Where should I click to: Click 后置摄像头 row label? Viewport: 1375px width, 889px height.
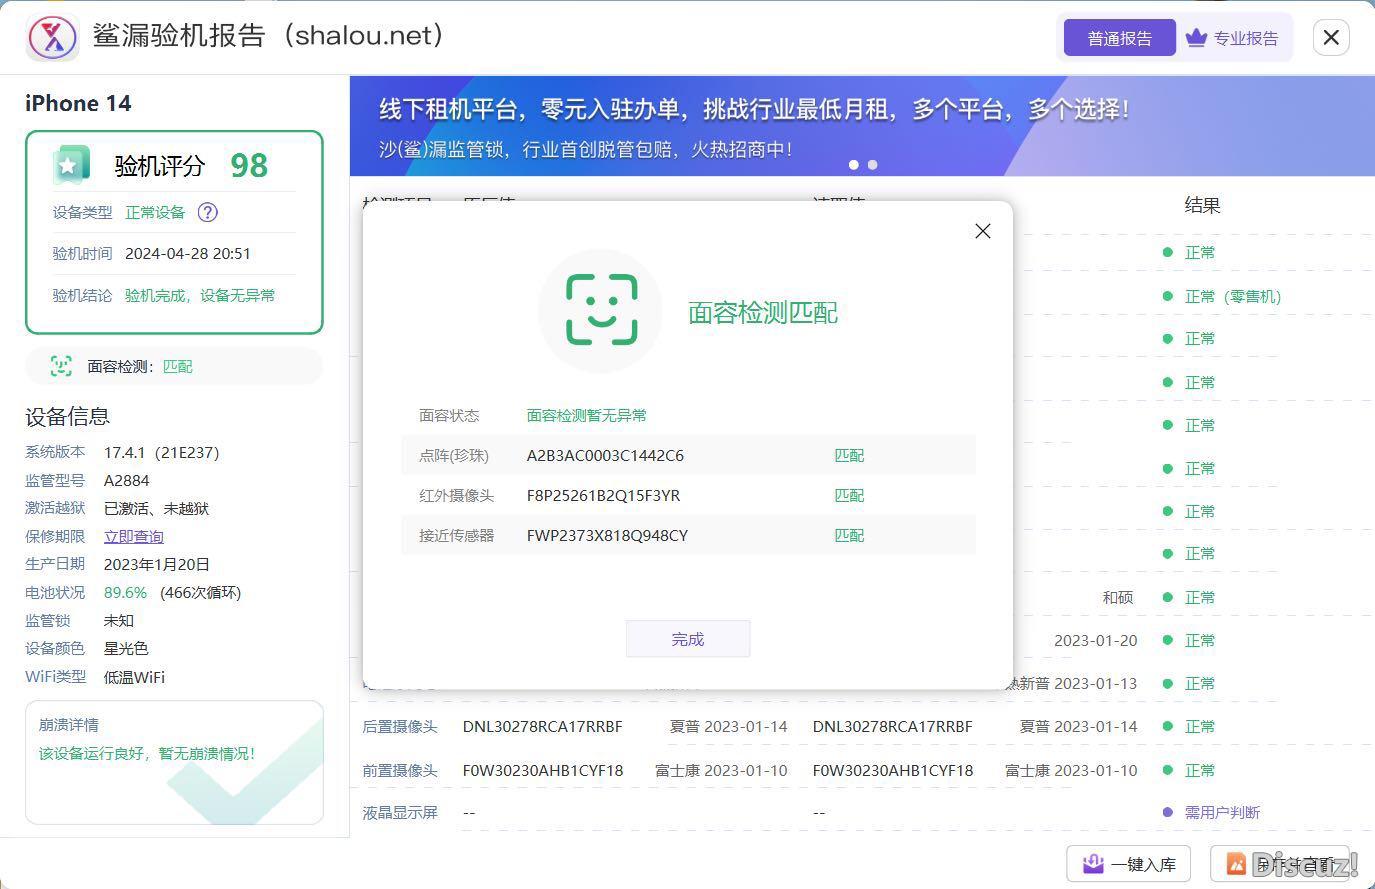[x=400, y=726]
